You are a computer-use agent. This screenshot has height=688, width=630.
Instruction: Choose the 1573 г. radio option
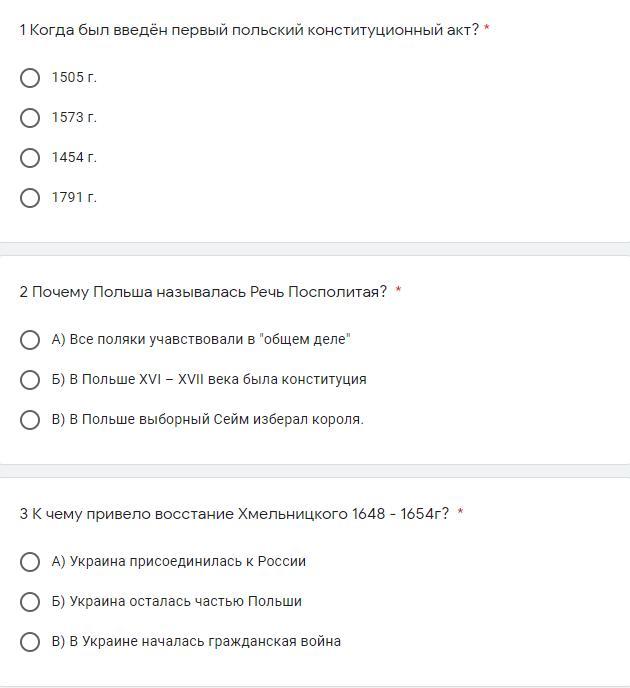tap(30, 118)
